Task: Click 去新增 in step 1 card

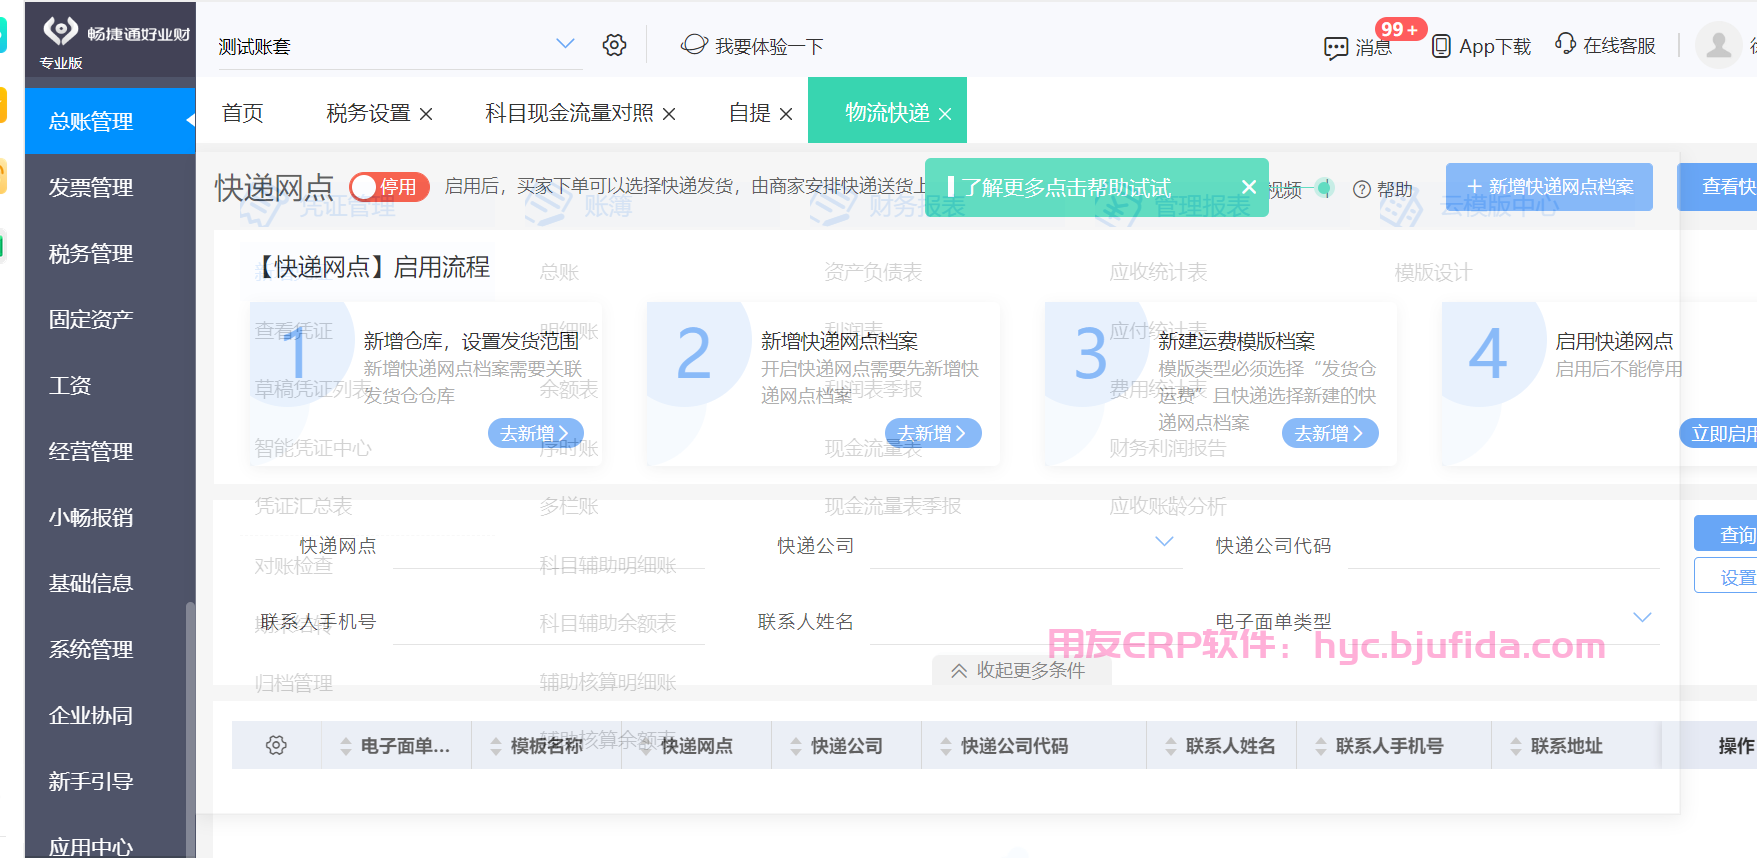Action: pyautogui.click(x=535, y=433)
